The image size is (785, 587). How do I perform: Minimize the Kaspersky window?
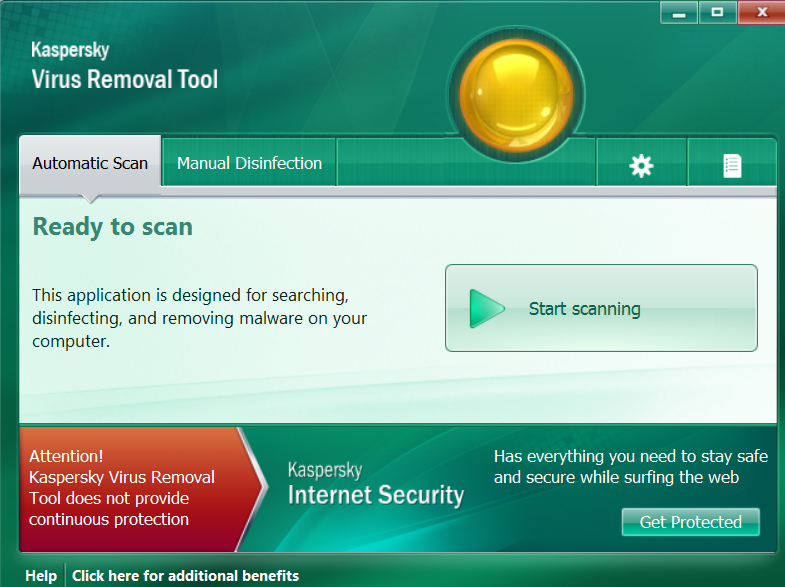679,12
